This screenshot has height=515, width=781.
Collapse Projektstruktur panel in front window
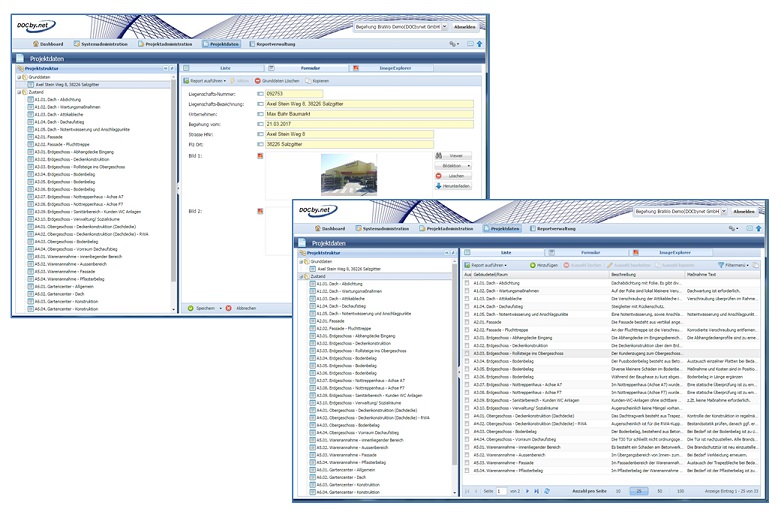coord(446,253)
